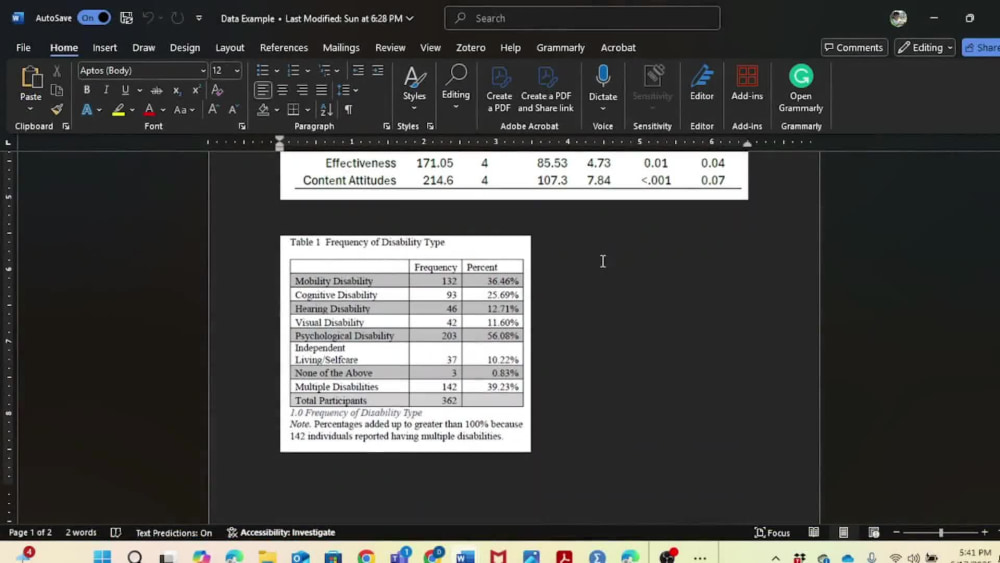The image size is (1000, 563).
Task: Switch to Web Layout view icon
Action: [x=874, y=532]
